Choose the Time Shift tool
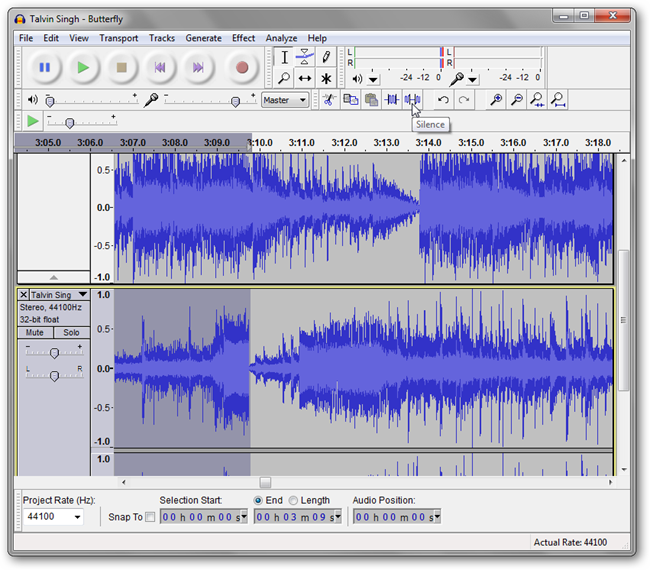This screenshot has width=650, height=570. [305, 78]
